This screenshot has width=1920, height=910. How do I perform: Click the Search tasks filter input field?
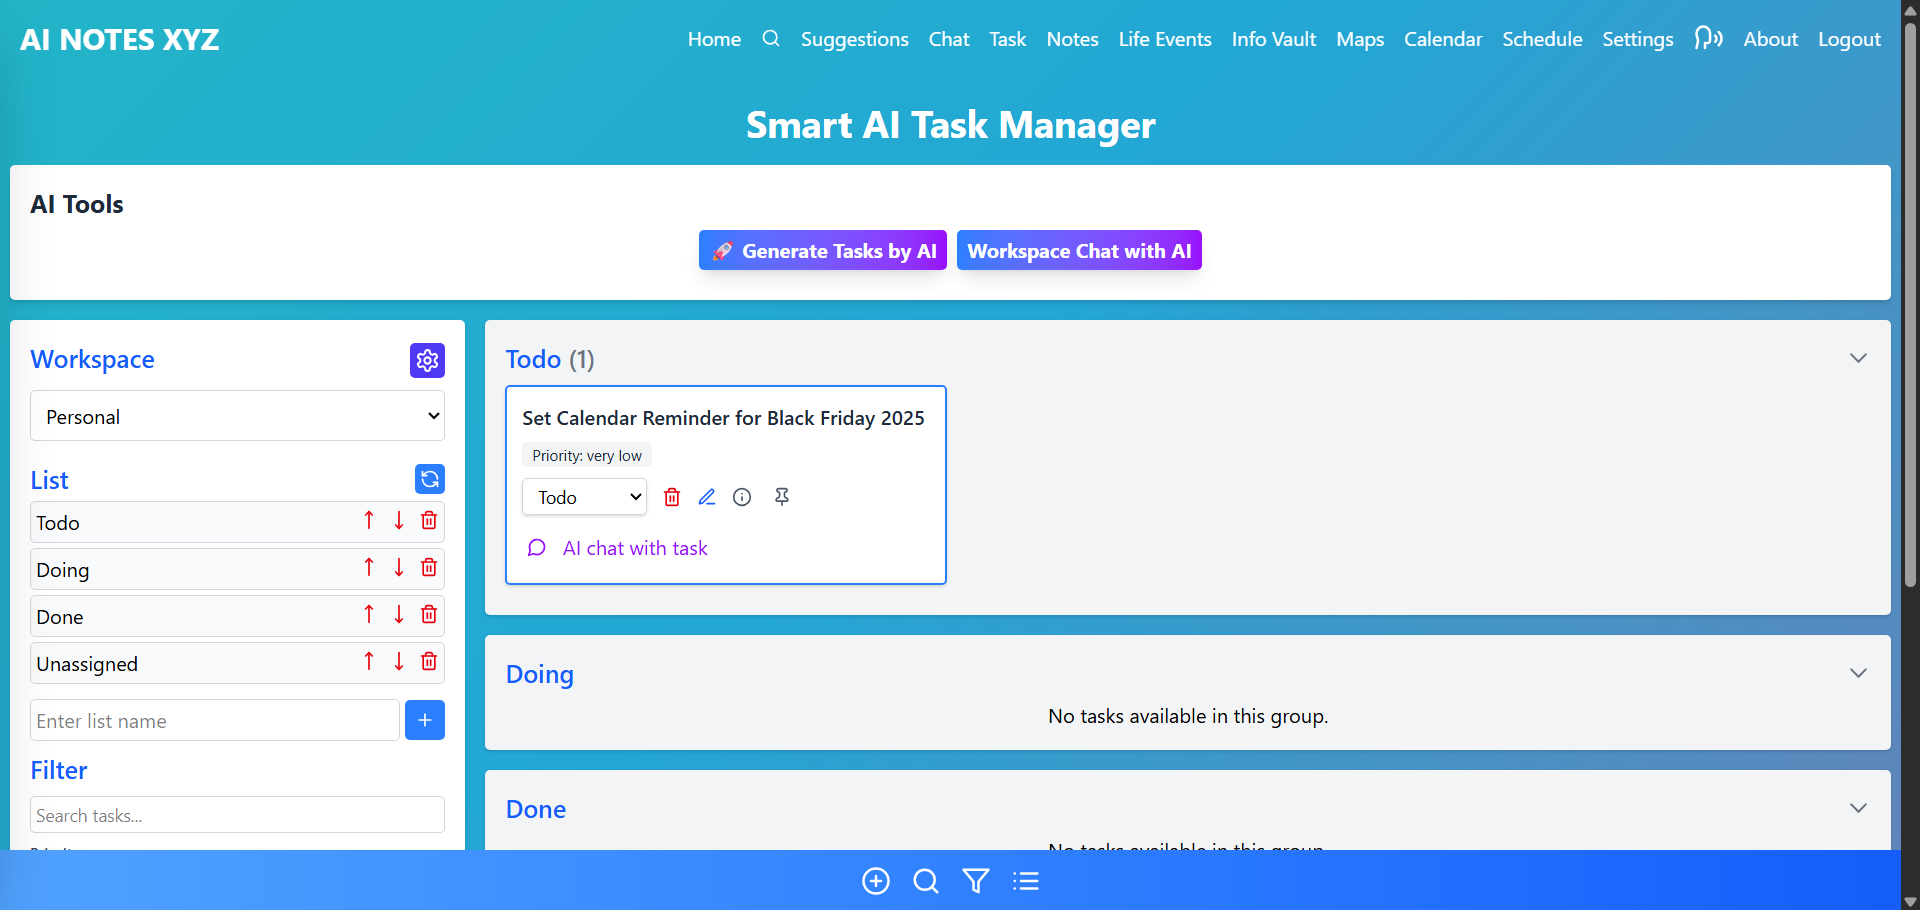point(237,815)
